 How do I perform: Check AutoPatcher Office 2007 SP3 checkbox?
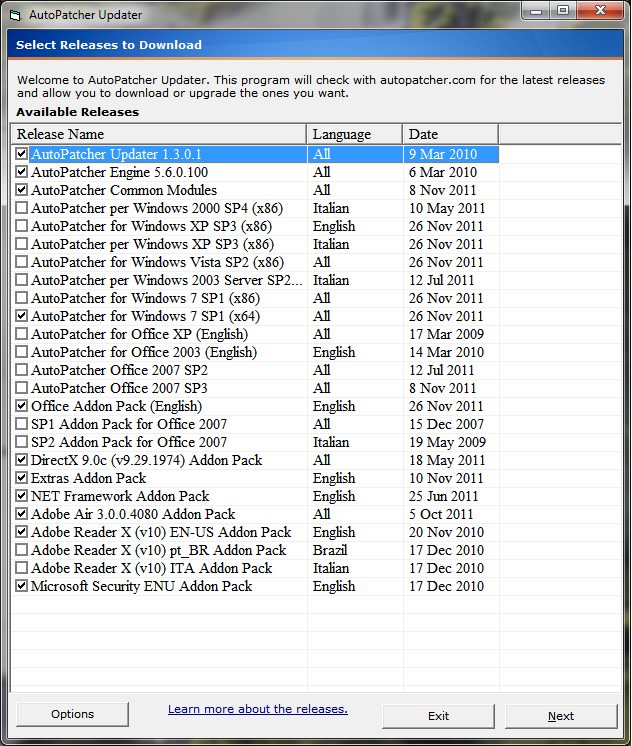[21, 388]
